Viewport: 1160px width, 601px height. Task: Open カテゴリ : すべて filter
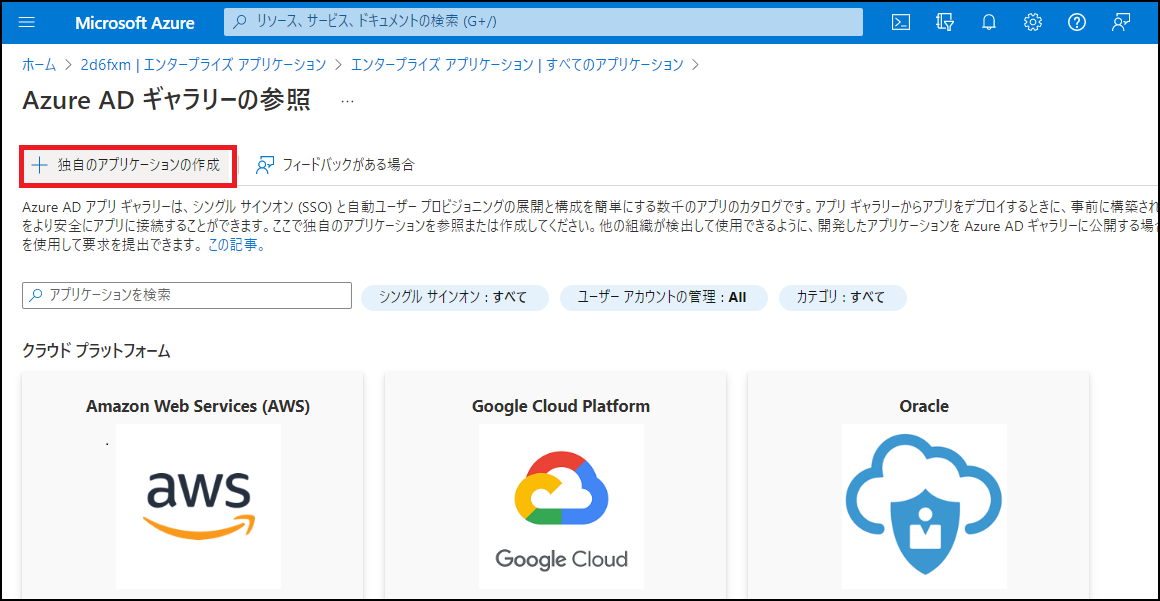[843, 298]
